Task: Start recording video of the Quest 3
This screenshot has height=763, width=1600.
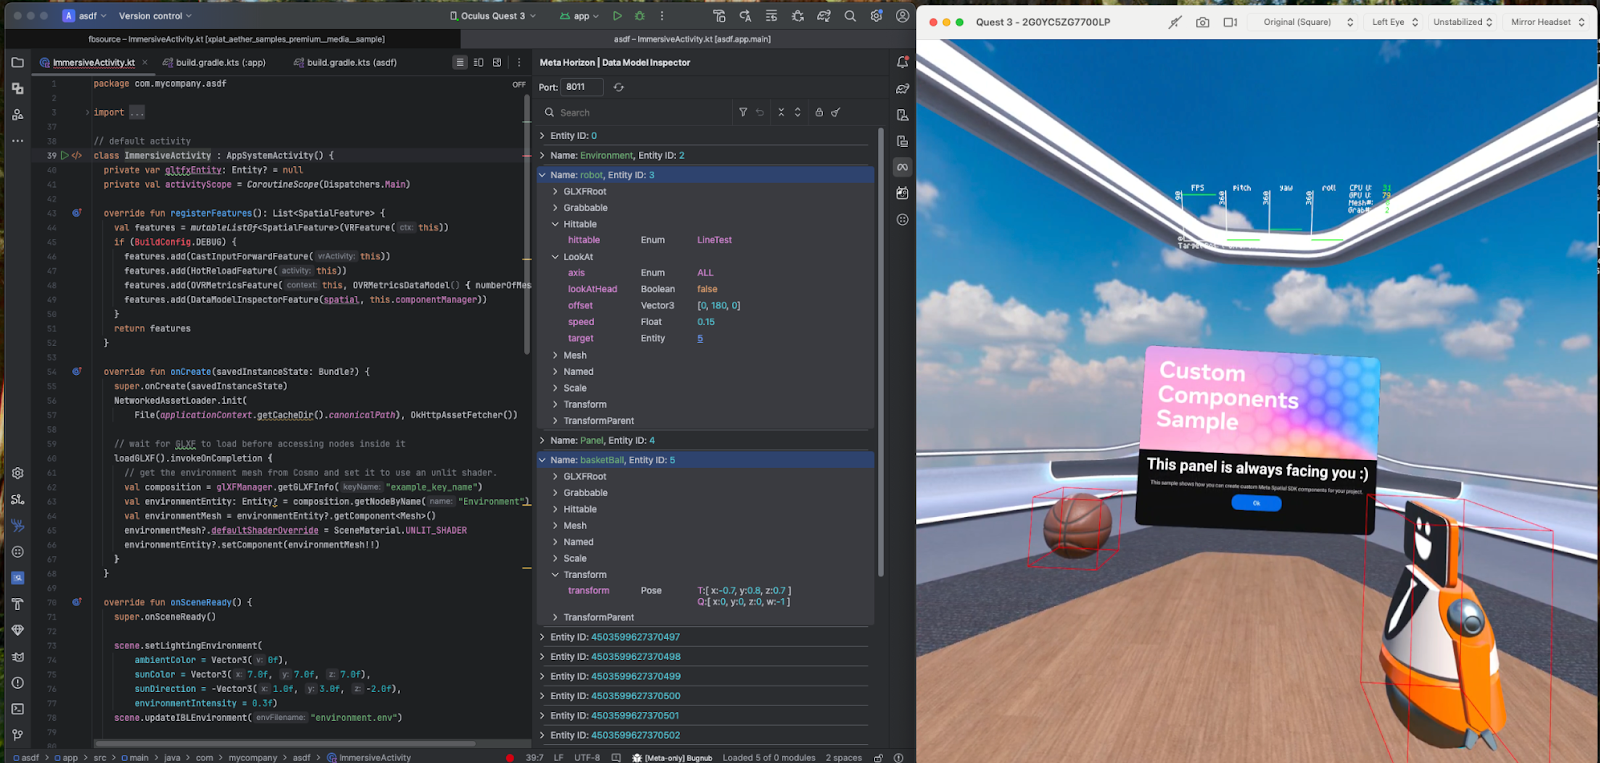Action: [x=1230, y=22]
